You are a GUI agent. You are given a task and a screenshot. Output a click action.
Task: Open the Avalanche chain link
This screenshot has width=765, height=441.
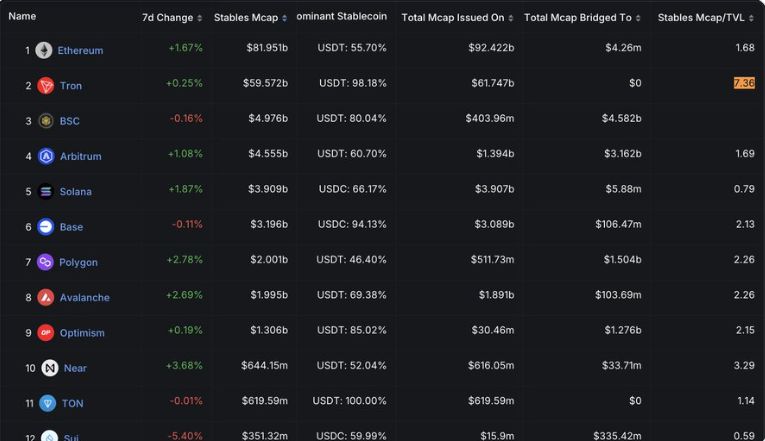pyautogui.click(x=84, y=297)
